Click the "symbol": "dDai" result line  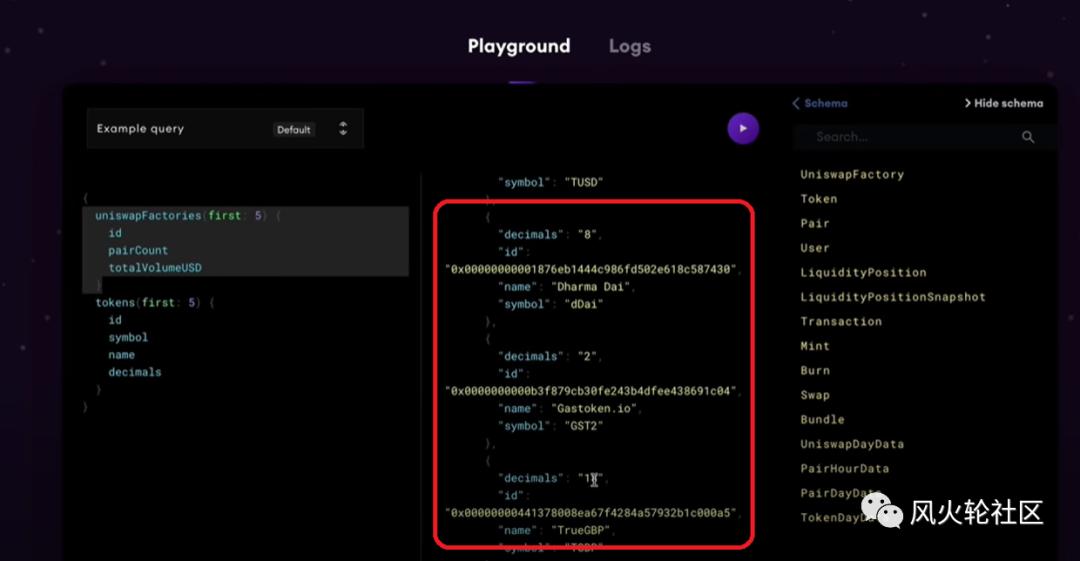coord(550,304)
